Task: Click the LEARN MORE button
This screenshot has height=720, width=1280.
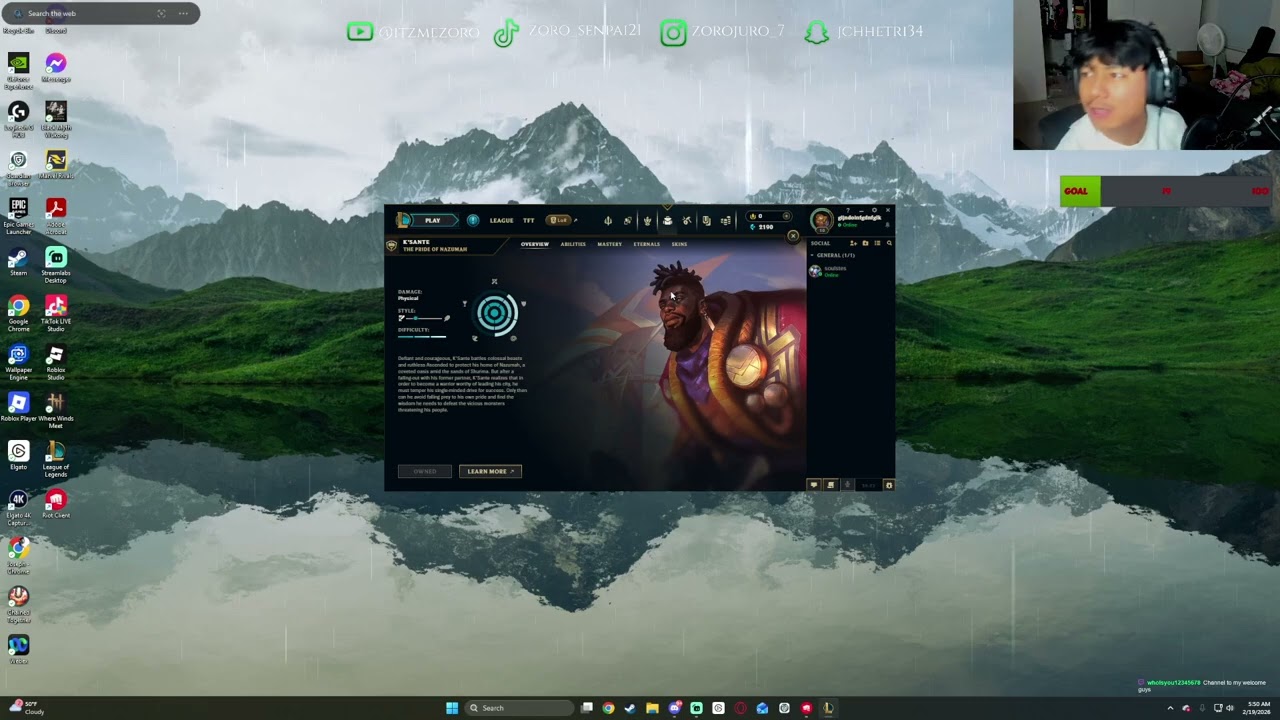Action: 490,471
